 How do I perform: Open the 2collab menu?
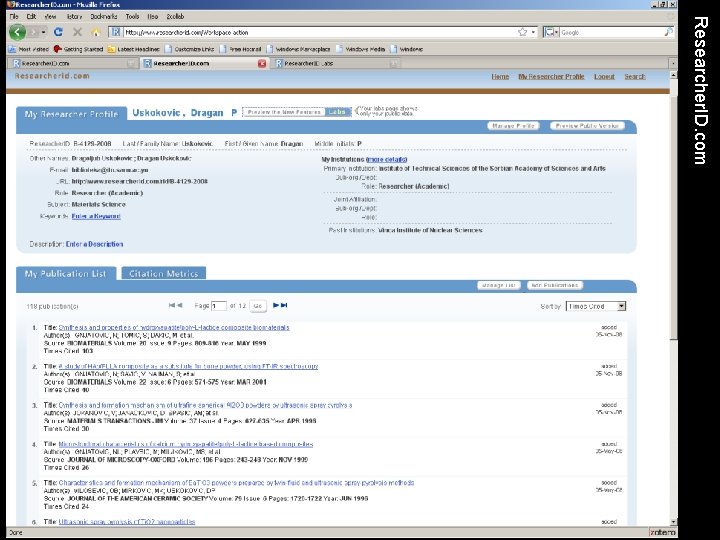[x=175, y=17]
